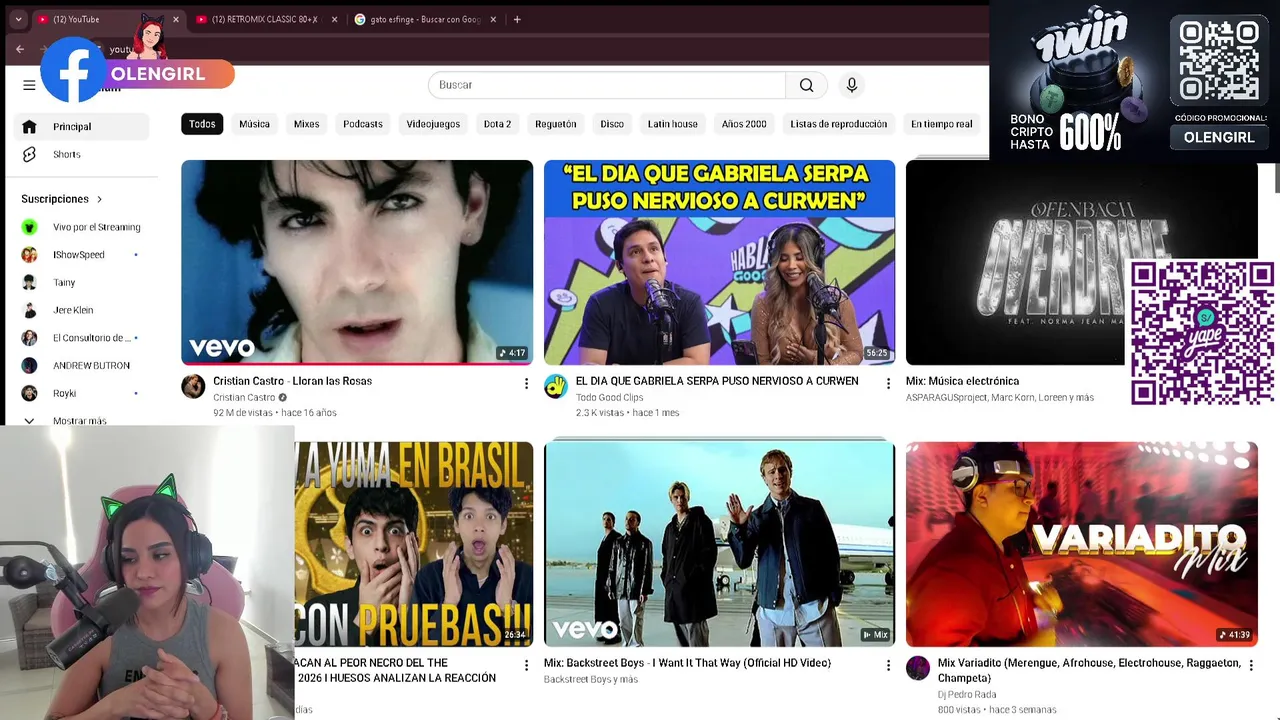Close the RETROMIX CLASSIC tab
1280x720 pixels.
tap(334, 19)
